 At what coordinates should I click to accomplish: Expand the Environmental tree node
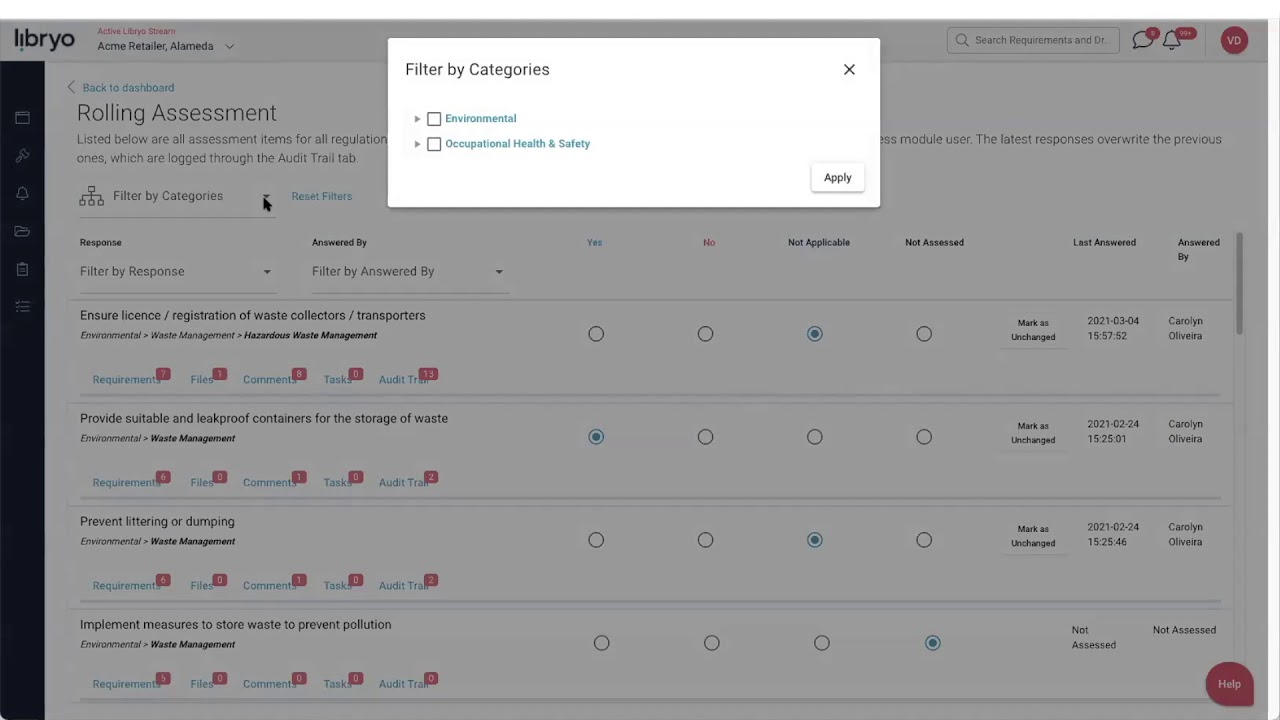click(417, 119)
